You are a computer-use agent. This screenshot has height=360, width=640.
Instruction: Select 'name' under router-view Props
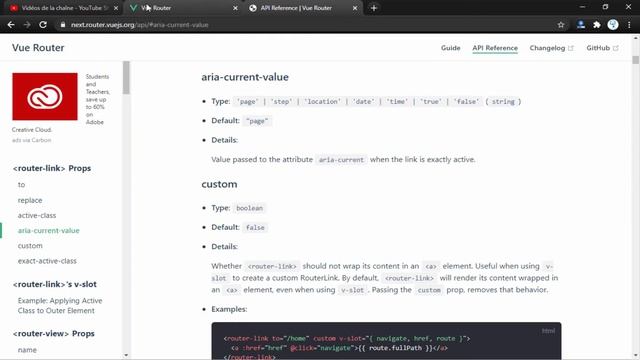pos(27,350)
